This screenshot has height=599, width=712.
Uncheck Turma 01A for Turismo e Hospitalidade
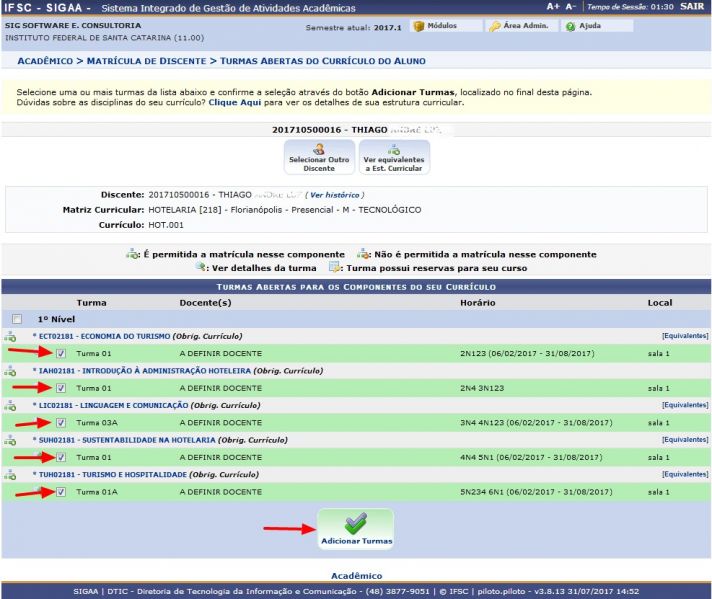pos(62,492)
